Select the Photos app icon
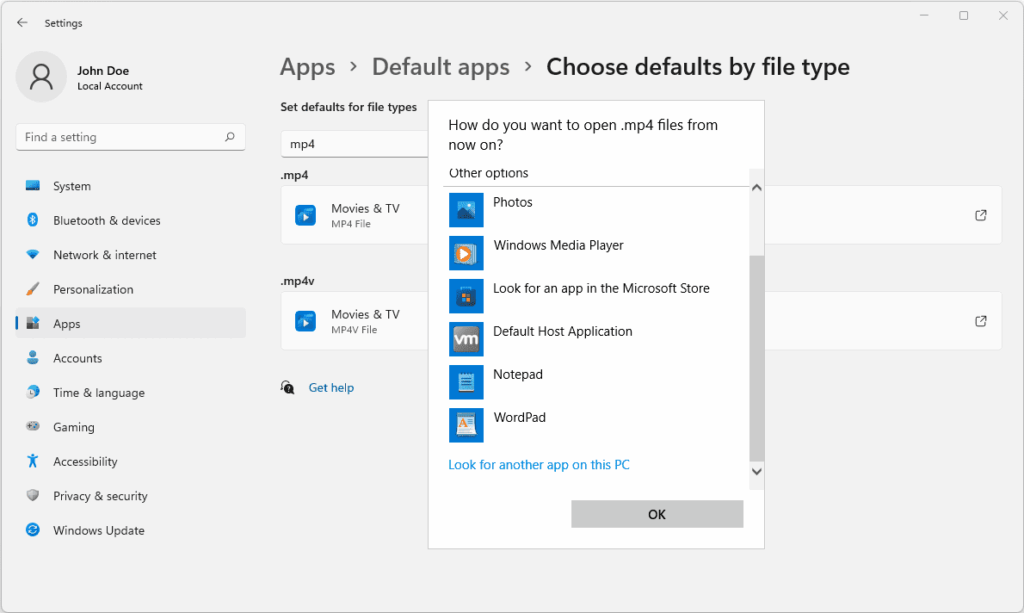The height and width of the screenshot is (613, 1024). tap(466, 210)
